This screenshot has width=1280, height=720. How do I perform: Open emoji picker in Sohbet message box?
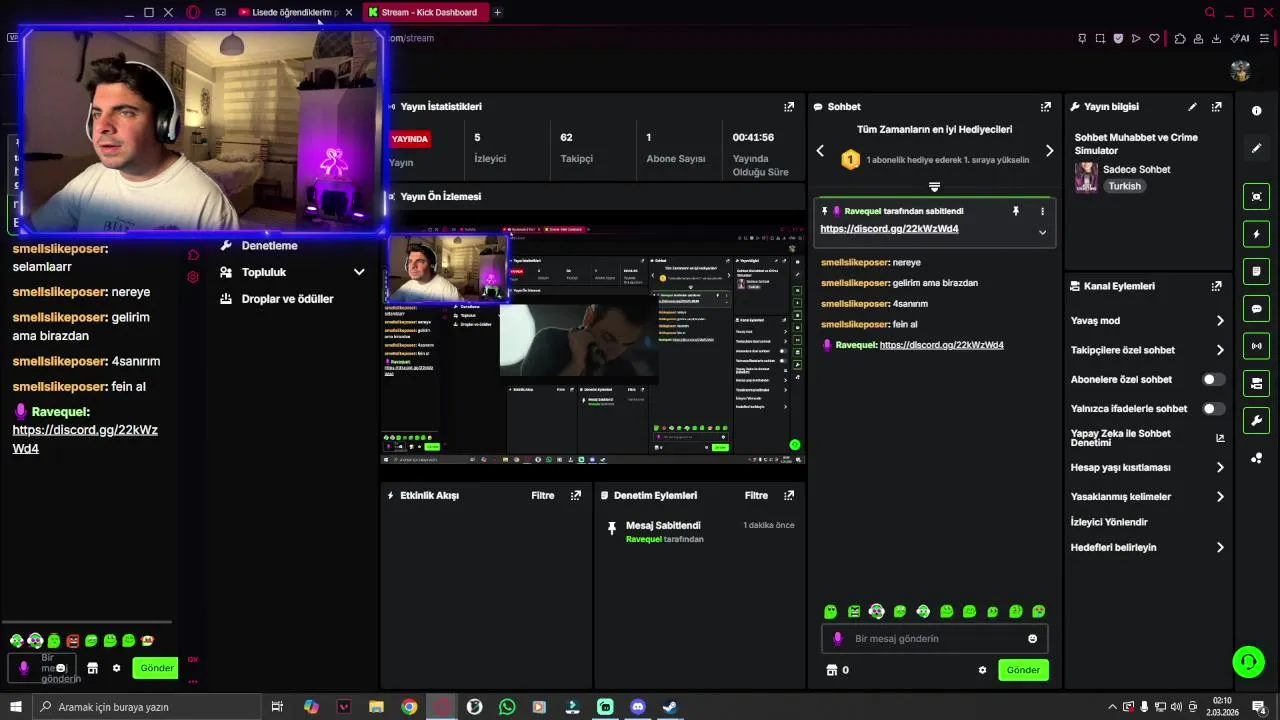[x=1033, y=639]
